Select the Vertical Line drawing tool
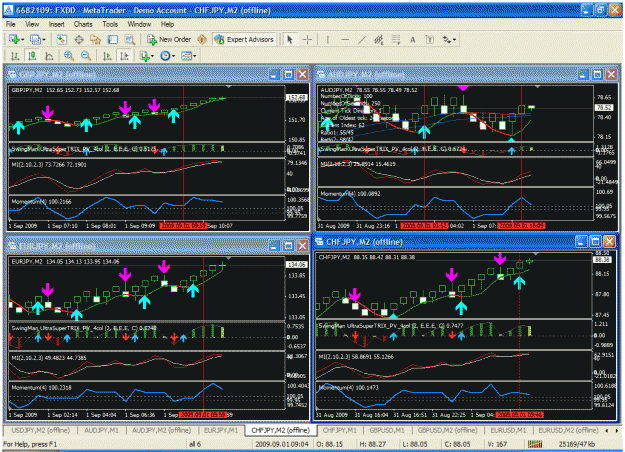The height and width of the screenshot is (452, 625). tap(328, 39)
